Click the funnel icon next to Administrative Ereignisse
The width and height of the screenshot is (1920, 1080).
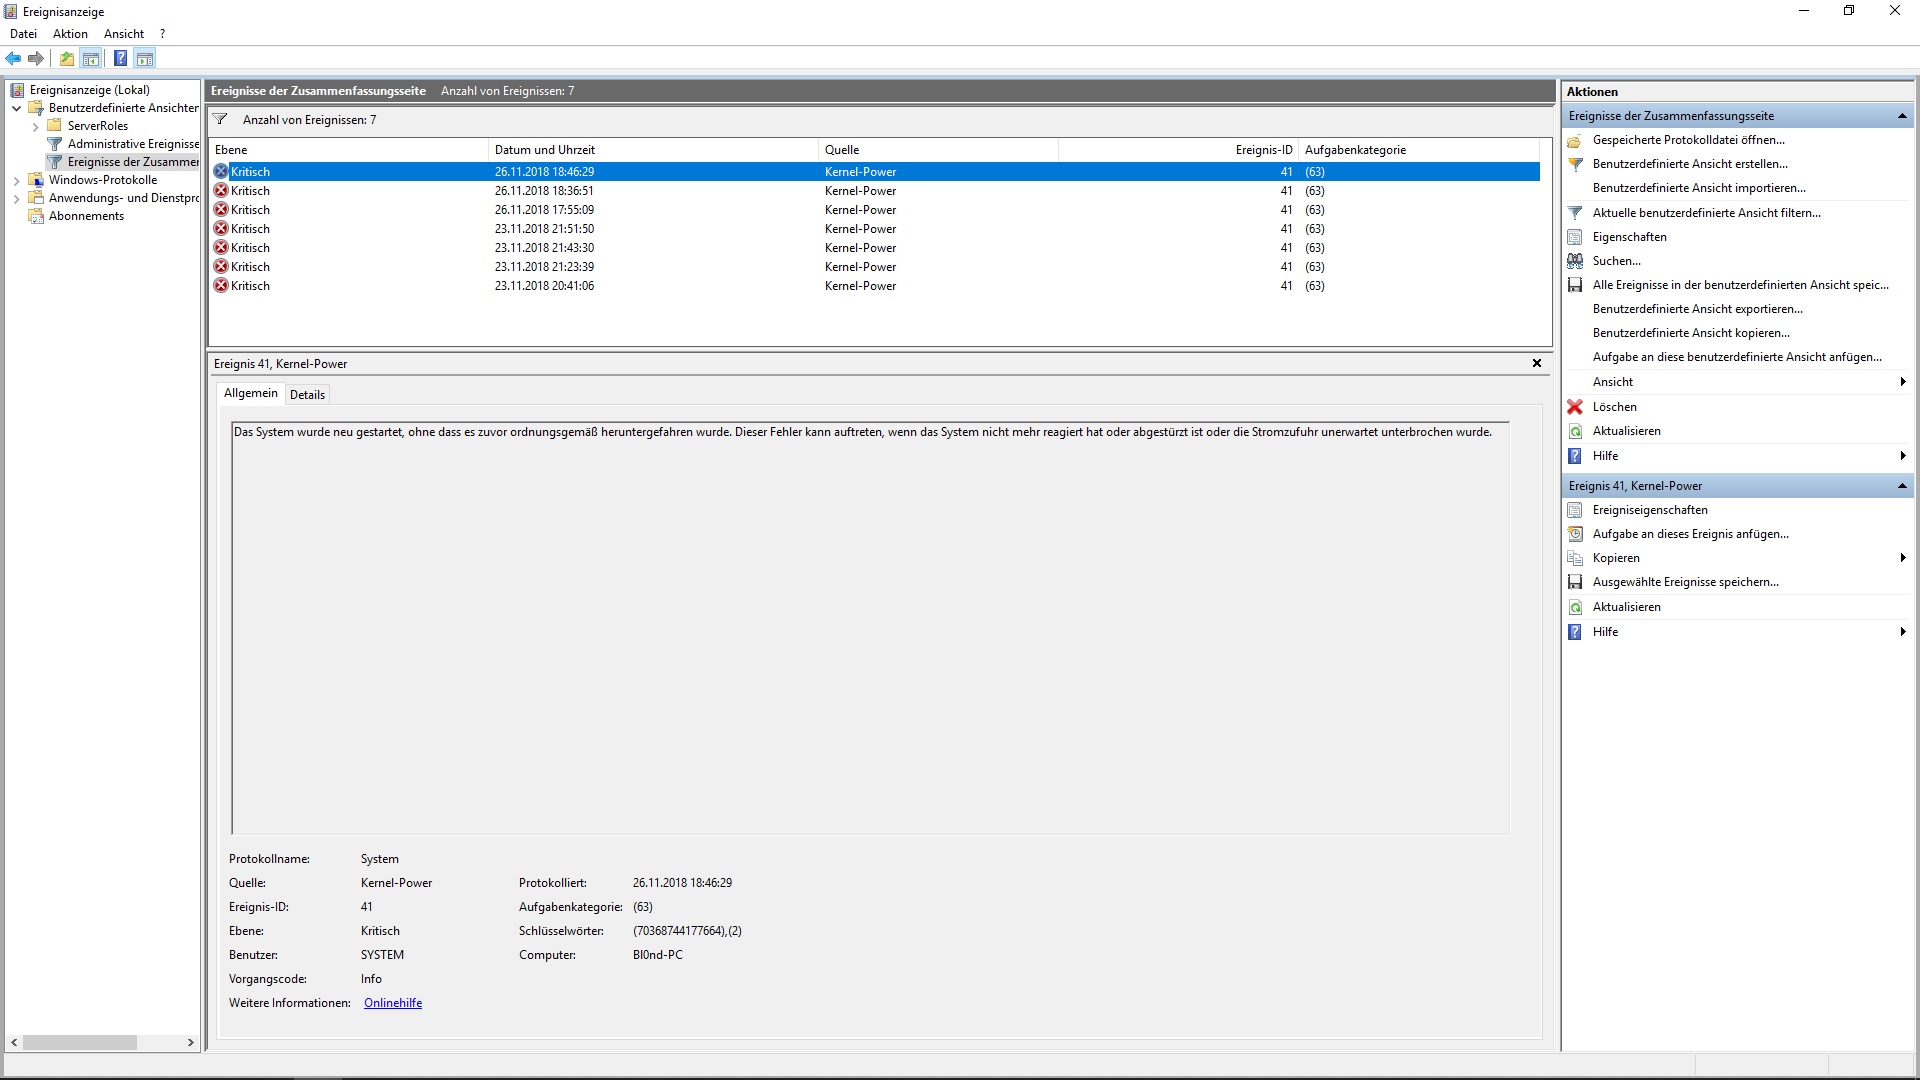55,144
